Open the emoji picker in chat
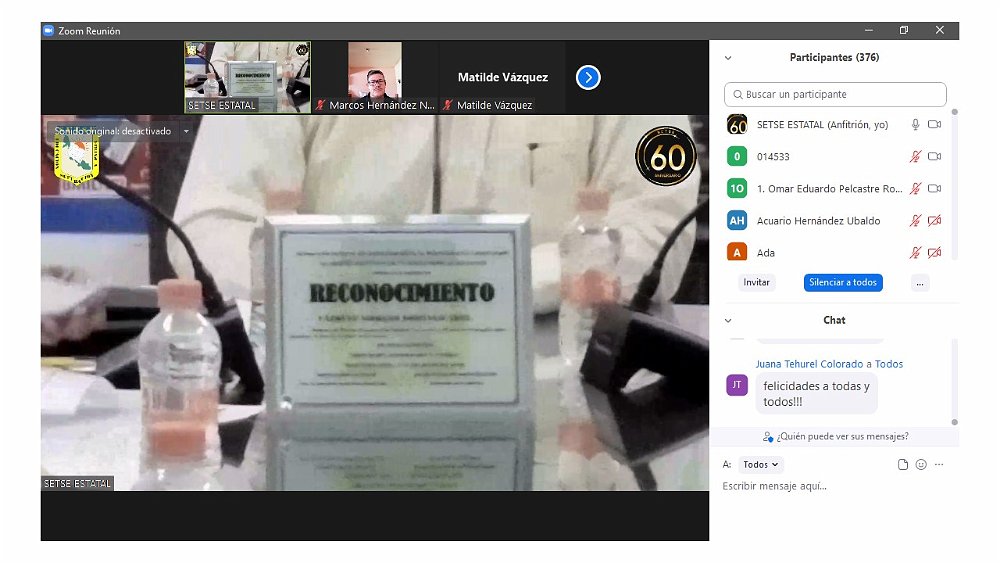The height and width of the screenshot is (563, 1000). click(x=921, y=465)
